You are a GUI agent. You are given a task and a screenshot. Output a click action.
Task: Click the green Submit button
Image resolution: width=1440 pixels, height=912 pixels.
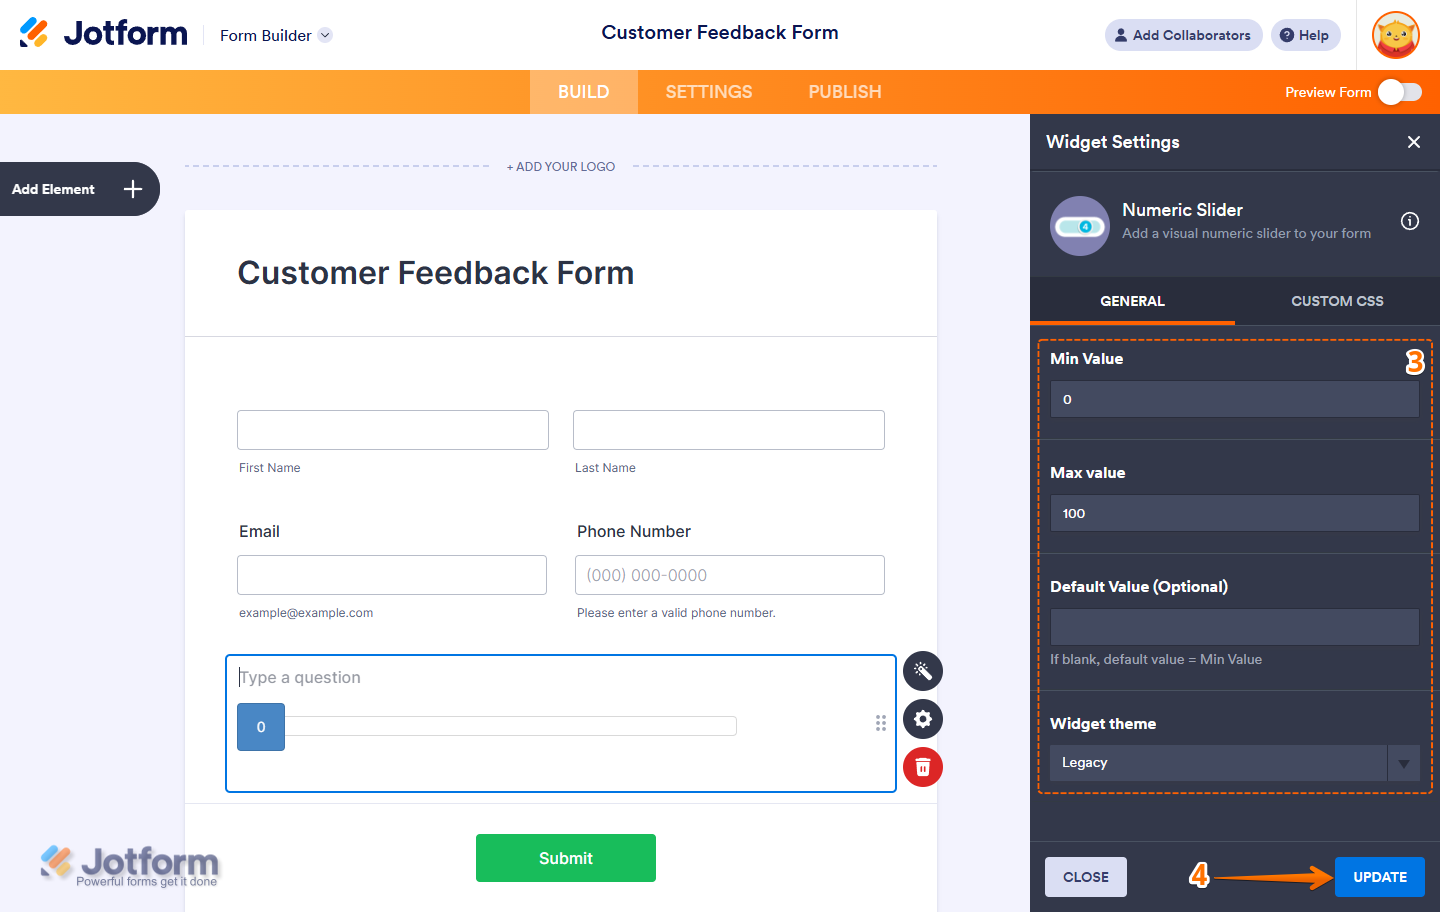tap(565, 858)
